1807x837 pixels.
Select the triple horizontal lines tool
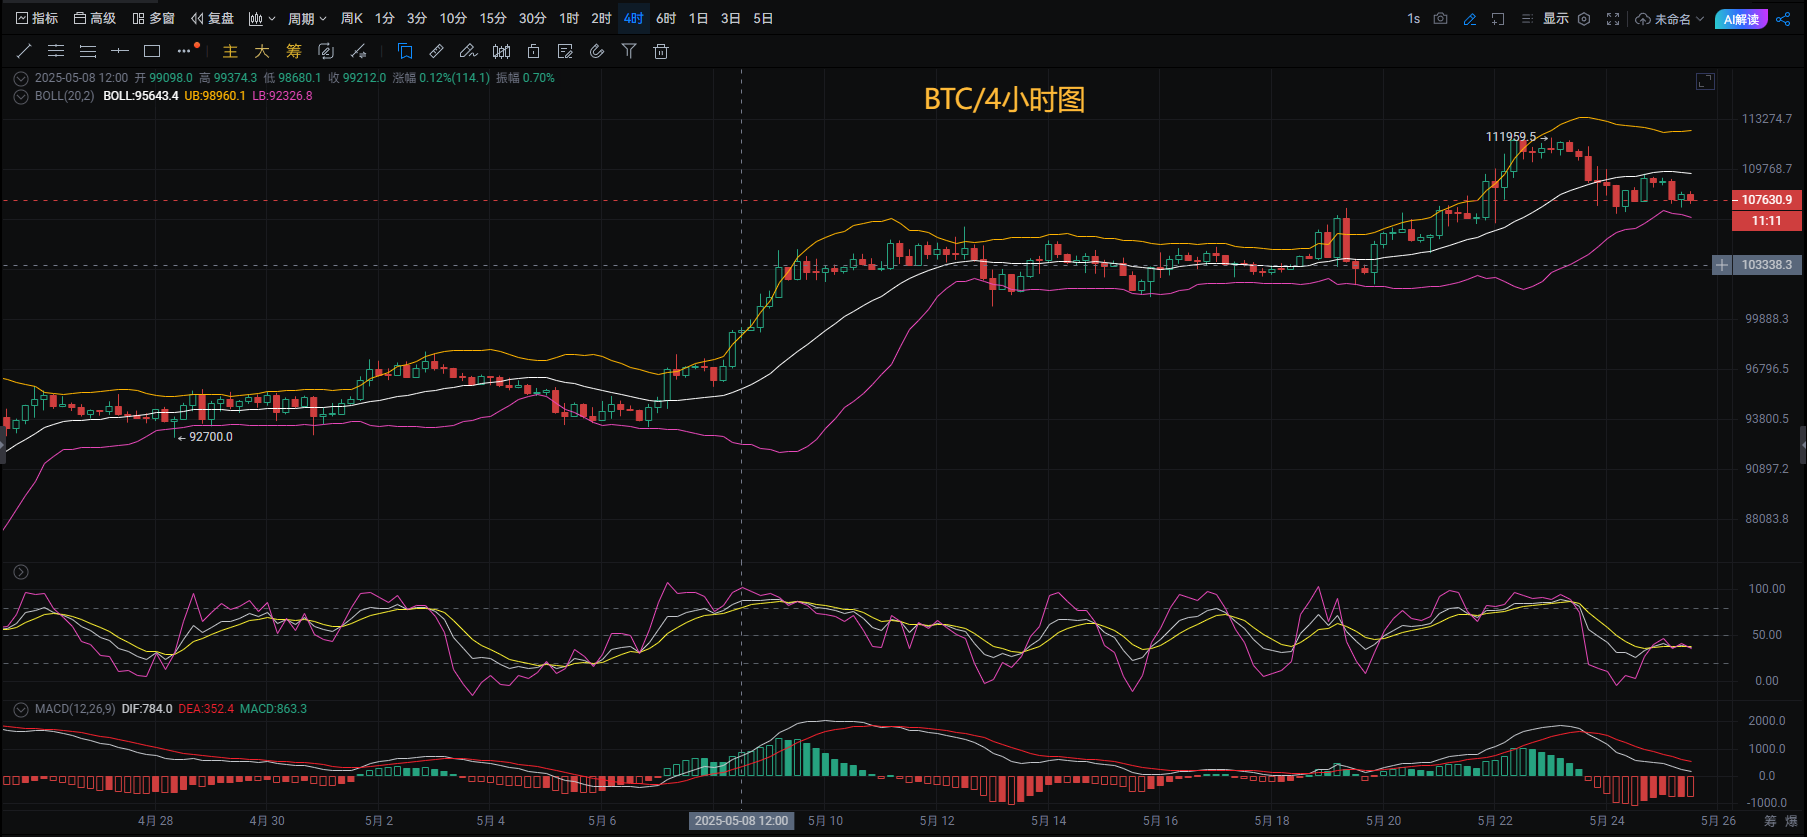click(88, 51)
